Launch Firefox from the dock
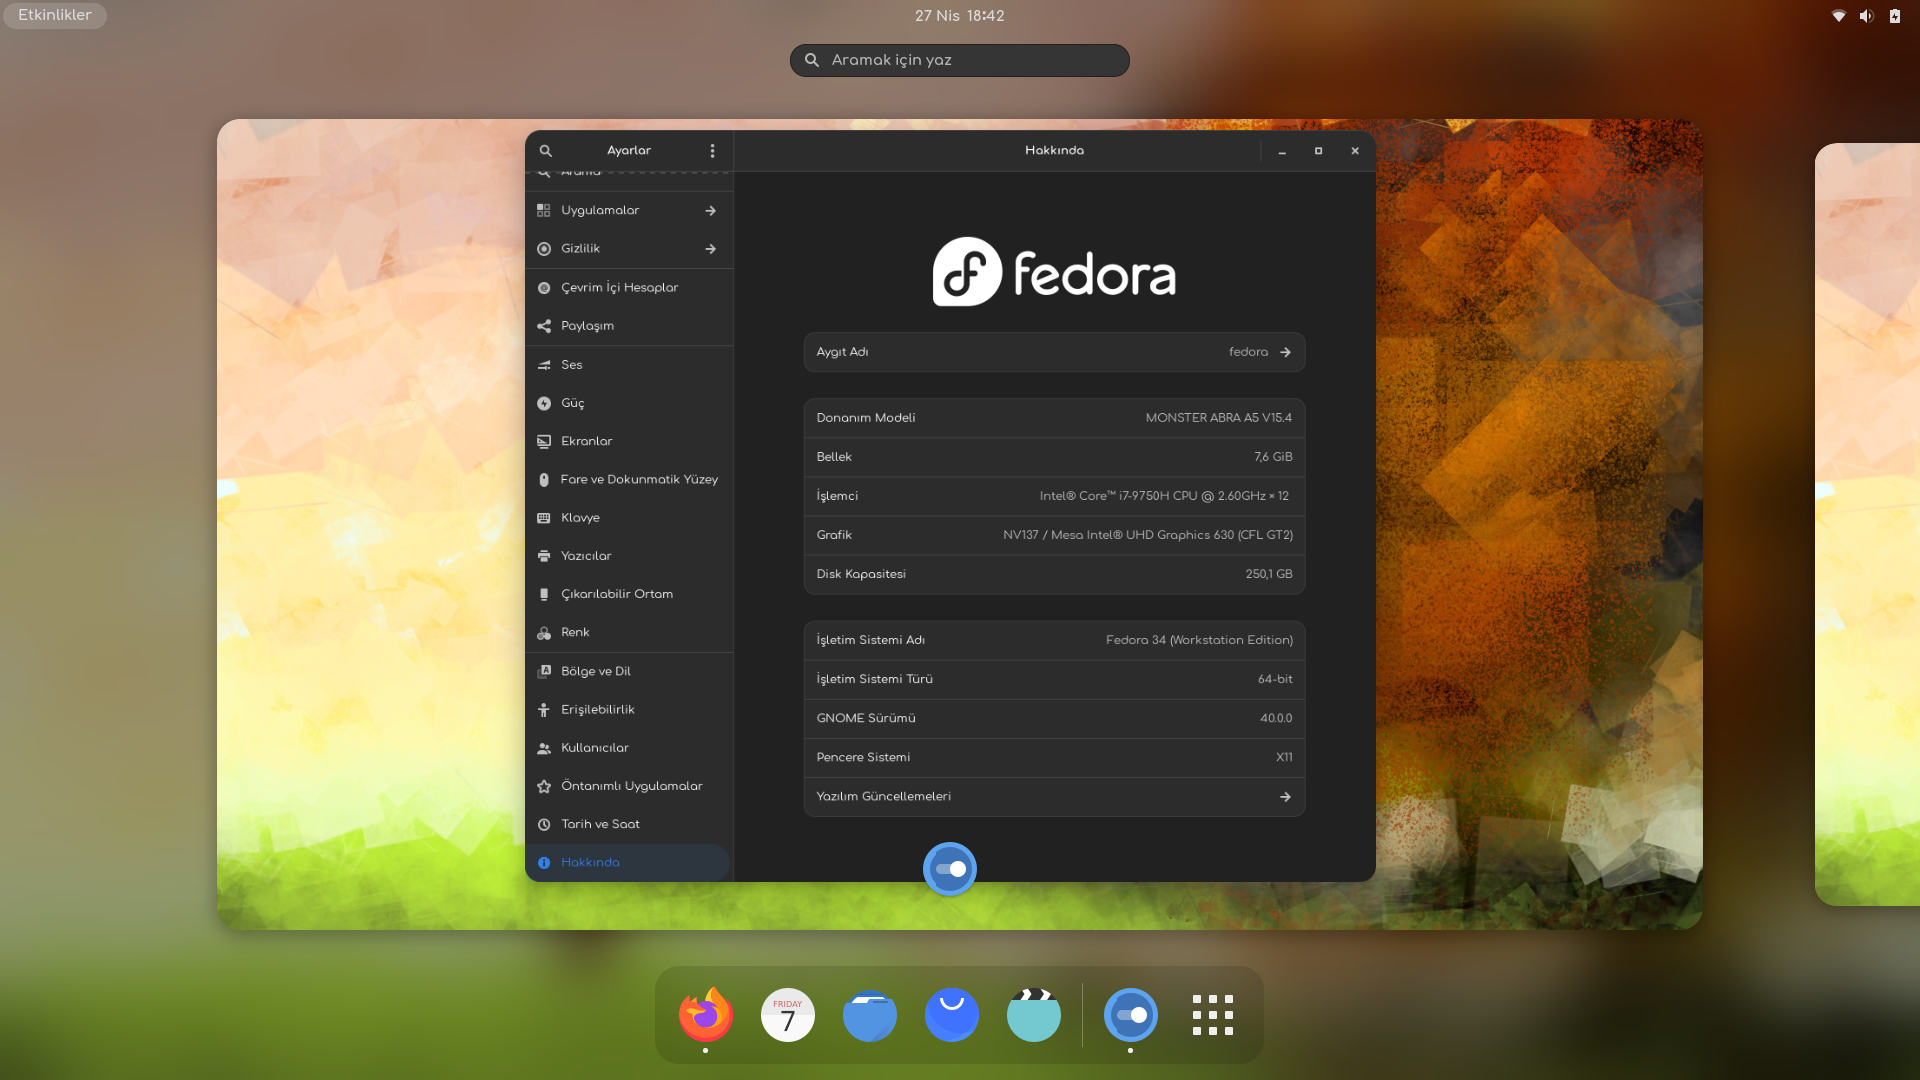This screenshot has height=1080, width=1920. click(705, 1015)
